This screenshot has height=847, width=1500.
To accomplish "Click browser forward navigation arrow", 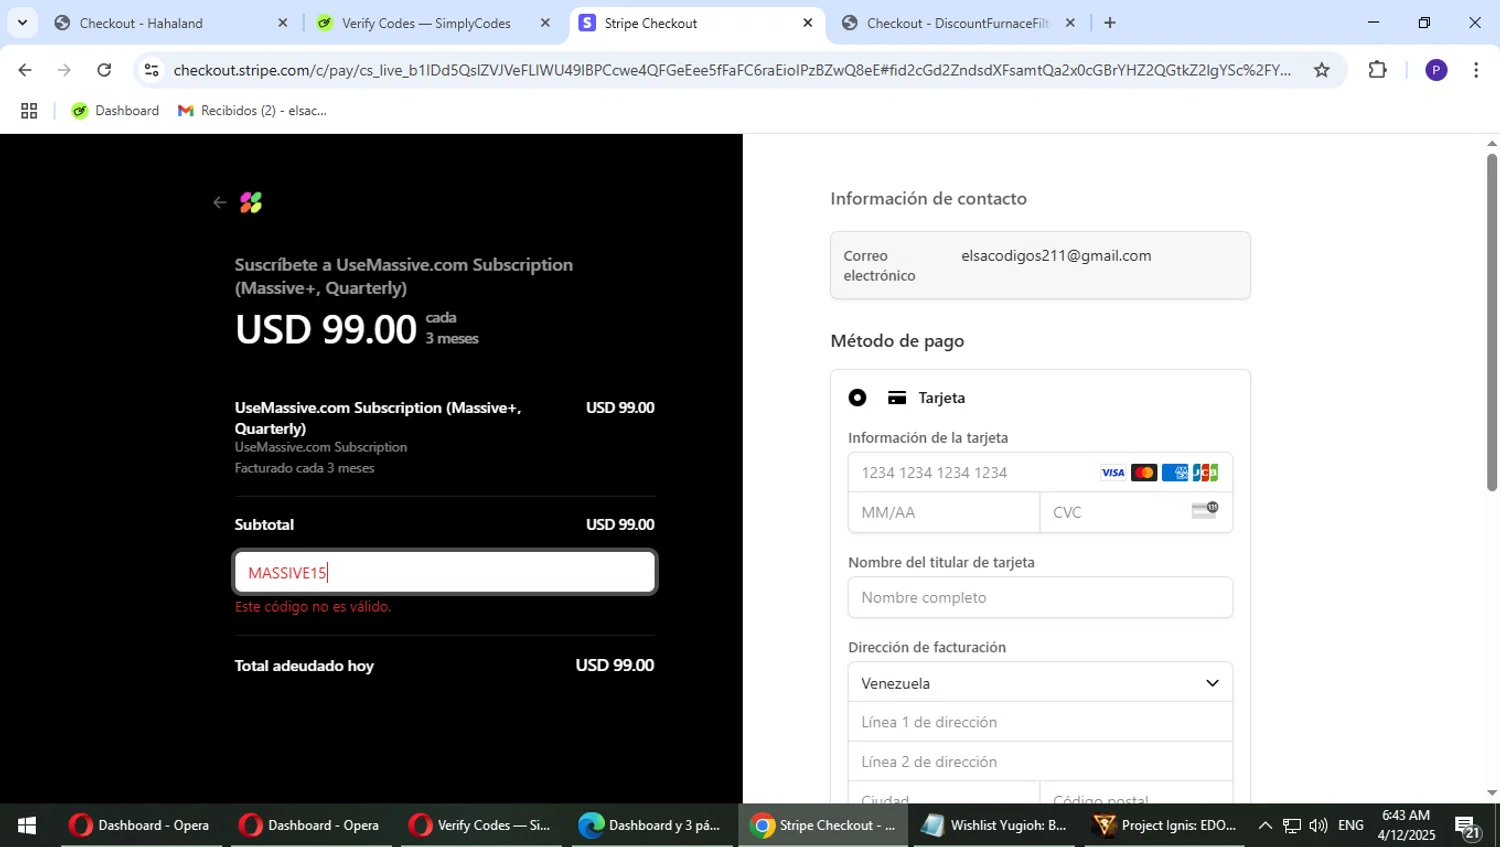I will click(x=64, y=70).
